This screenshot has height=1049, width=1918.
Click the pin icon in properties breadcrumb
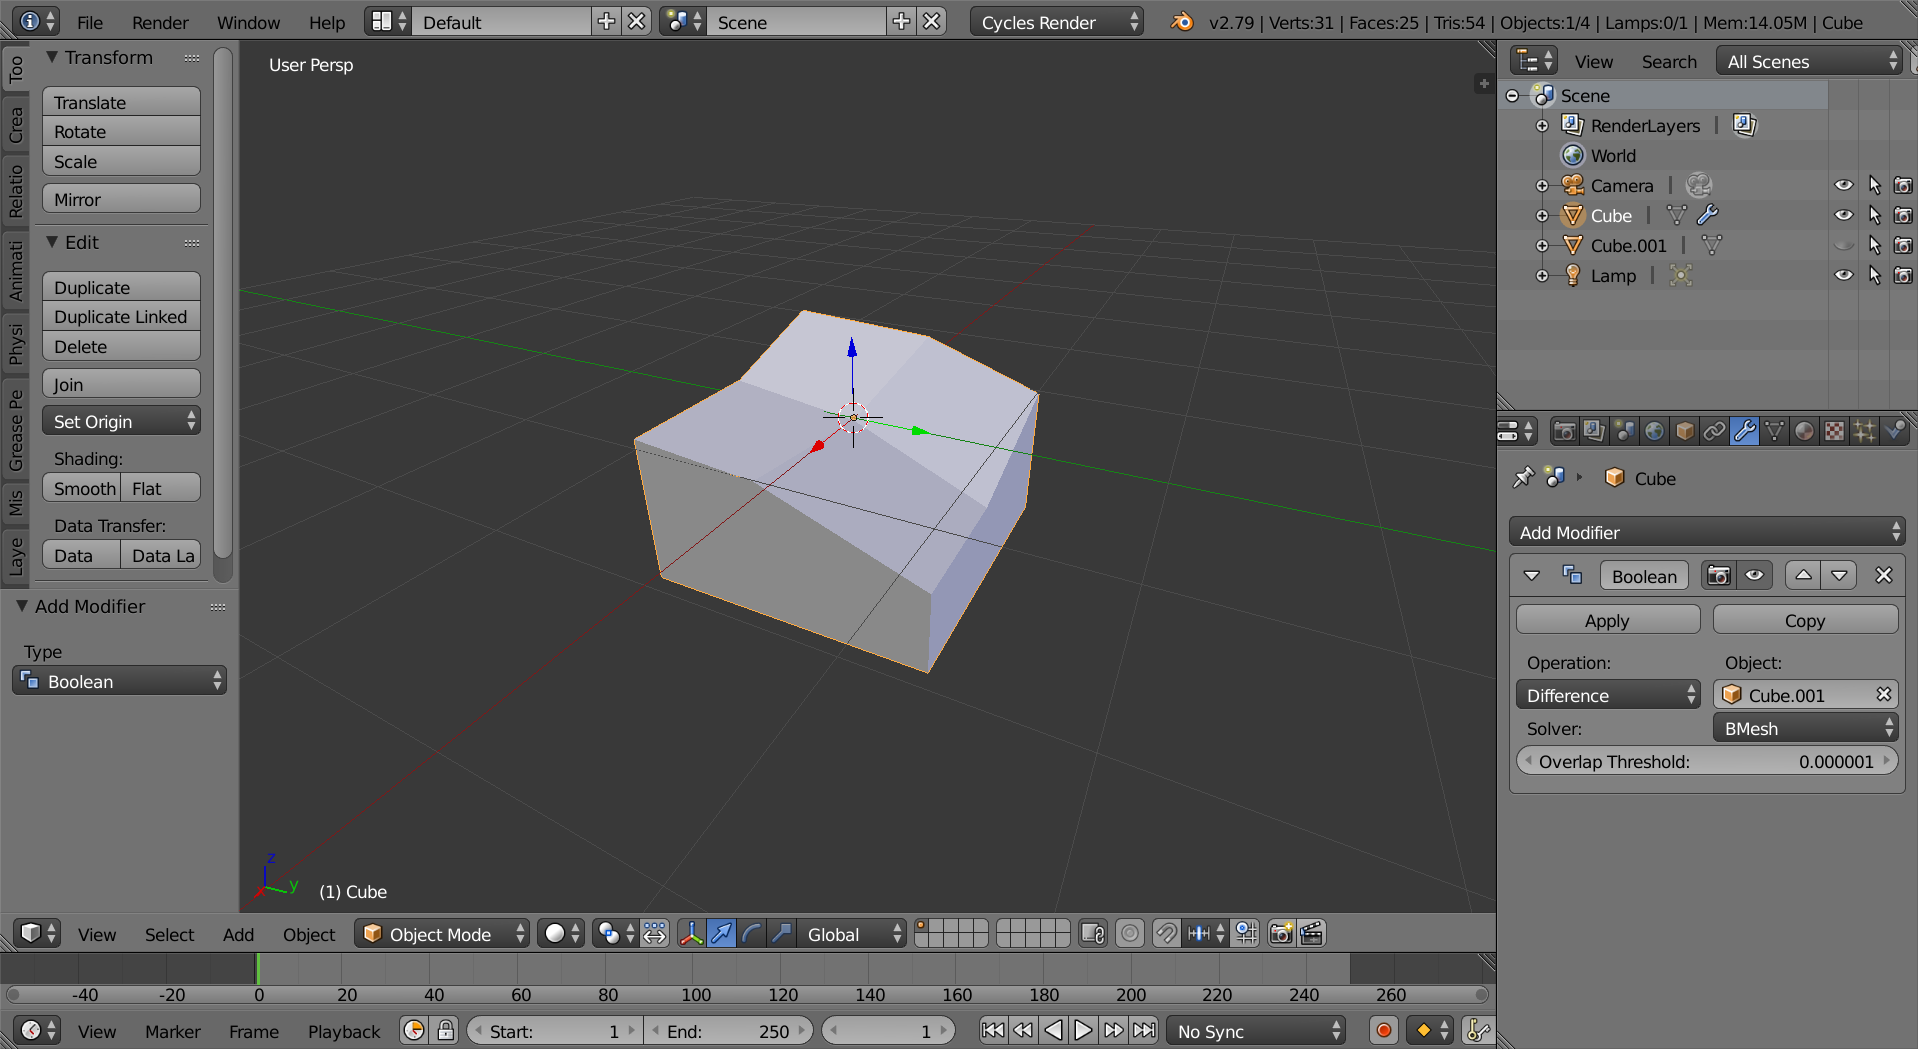1523,478
